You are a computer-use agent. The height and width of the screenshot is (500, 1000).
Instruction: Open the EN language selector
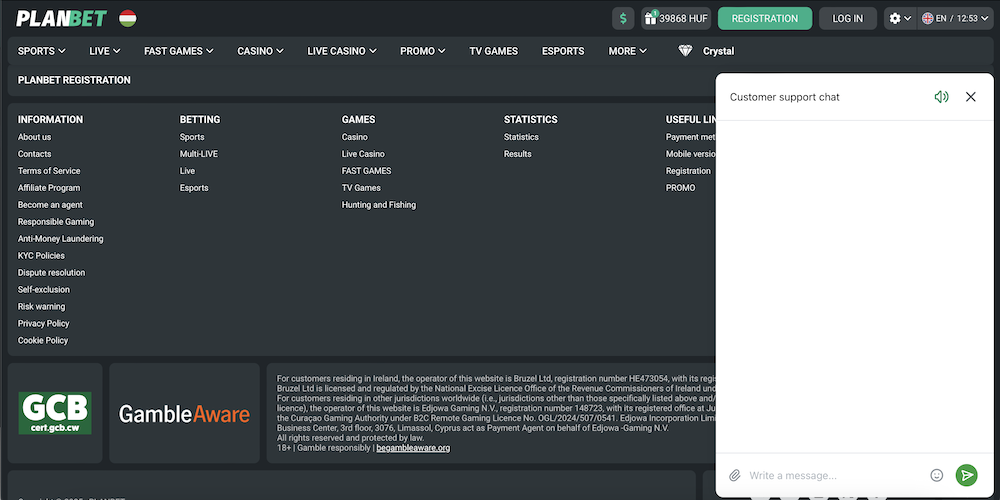(x=950, y=18)
